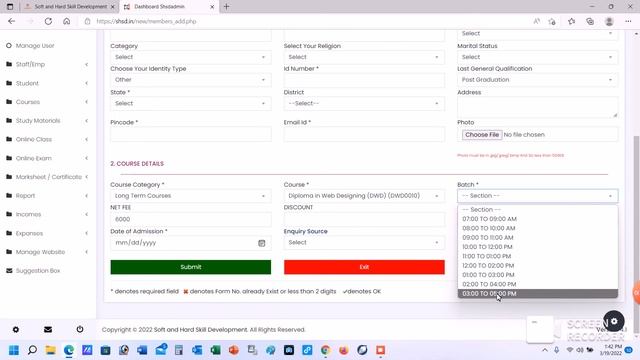Click the NET FEE input field
Viewport: 640px width, 360px height.
point(191,220)
